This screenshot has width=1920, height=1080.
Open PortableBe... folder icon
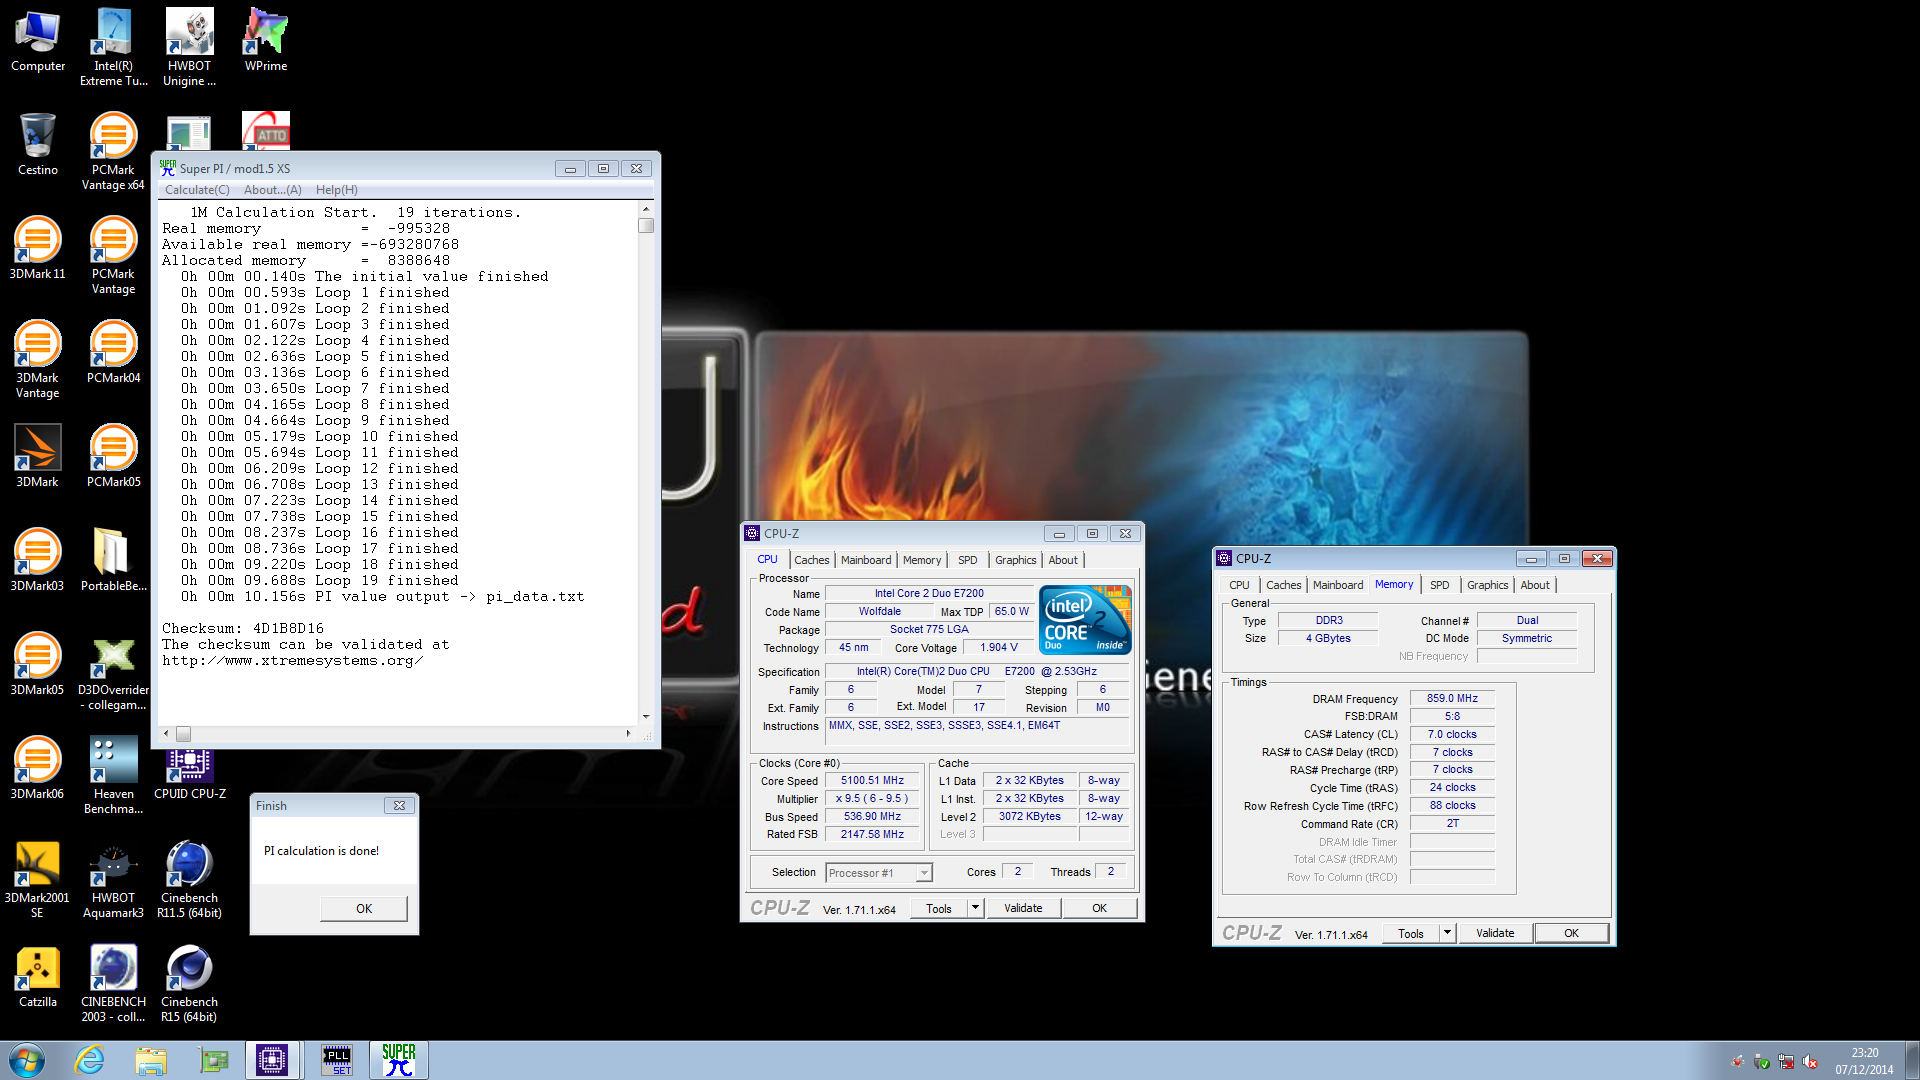113,561
